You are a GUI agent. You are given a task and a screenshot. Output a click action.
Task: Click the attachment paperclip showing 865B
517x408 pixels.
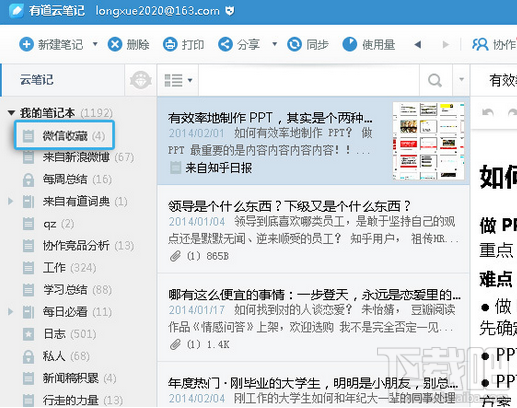tap(175, 256)
